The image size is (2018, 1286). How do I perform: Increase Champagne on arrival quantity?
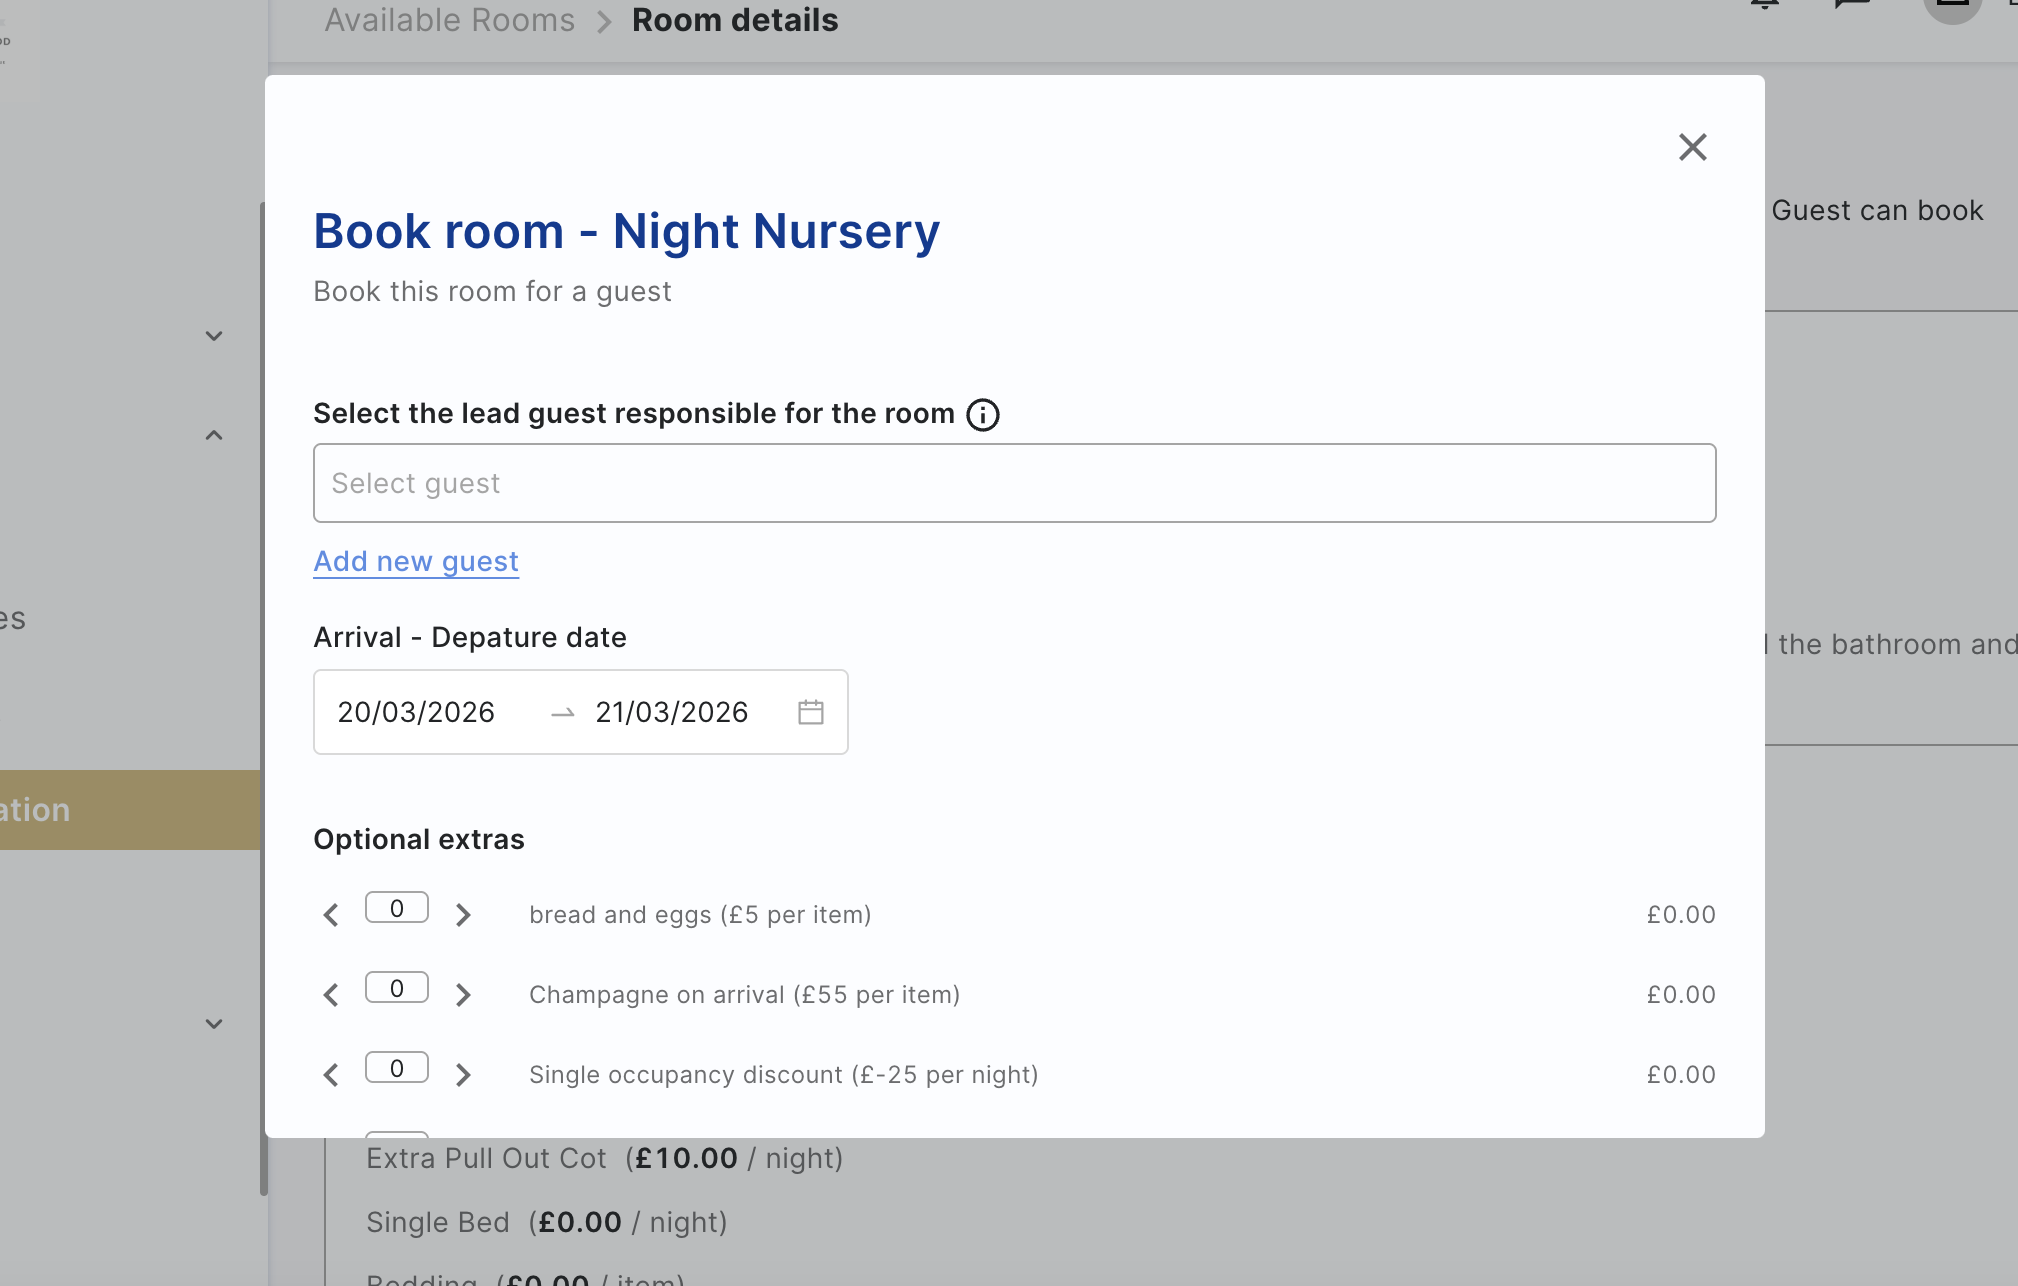click(463, 995)
